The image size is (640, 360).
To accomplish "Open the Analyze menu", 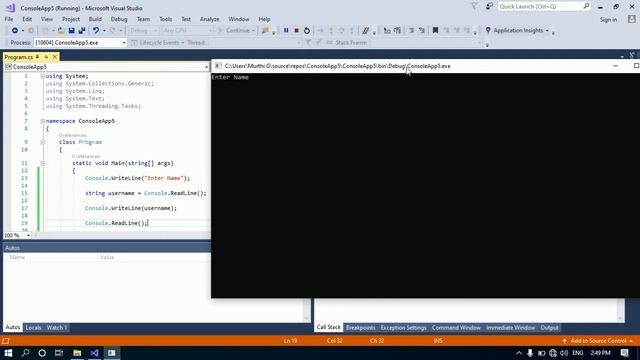I will 209,19.
